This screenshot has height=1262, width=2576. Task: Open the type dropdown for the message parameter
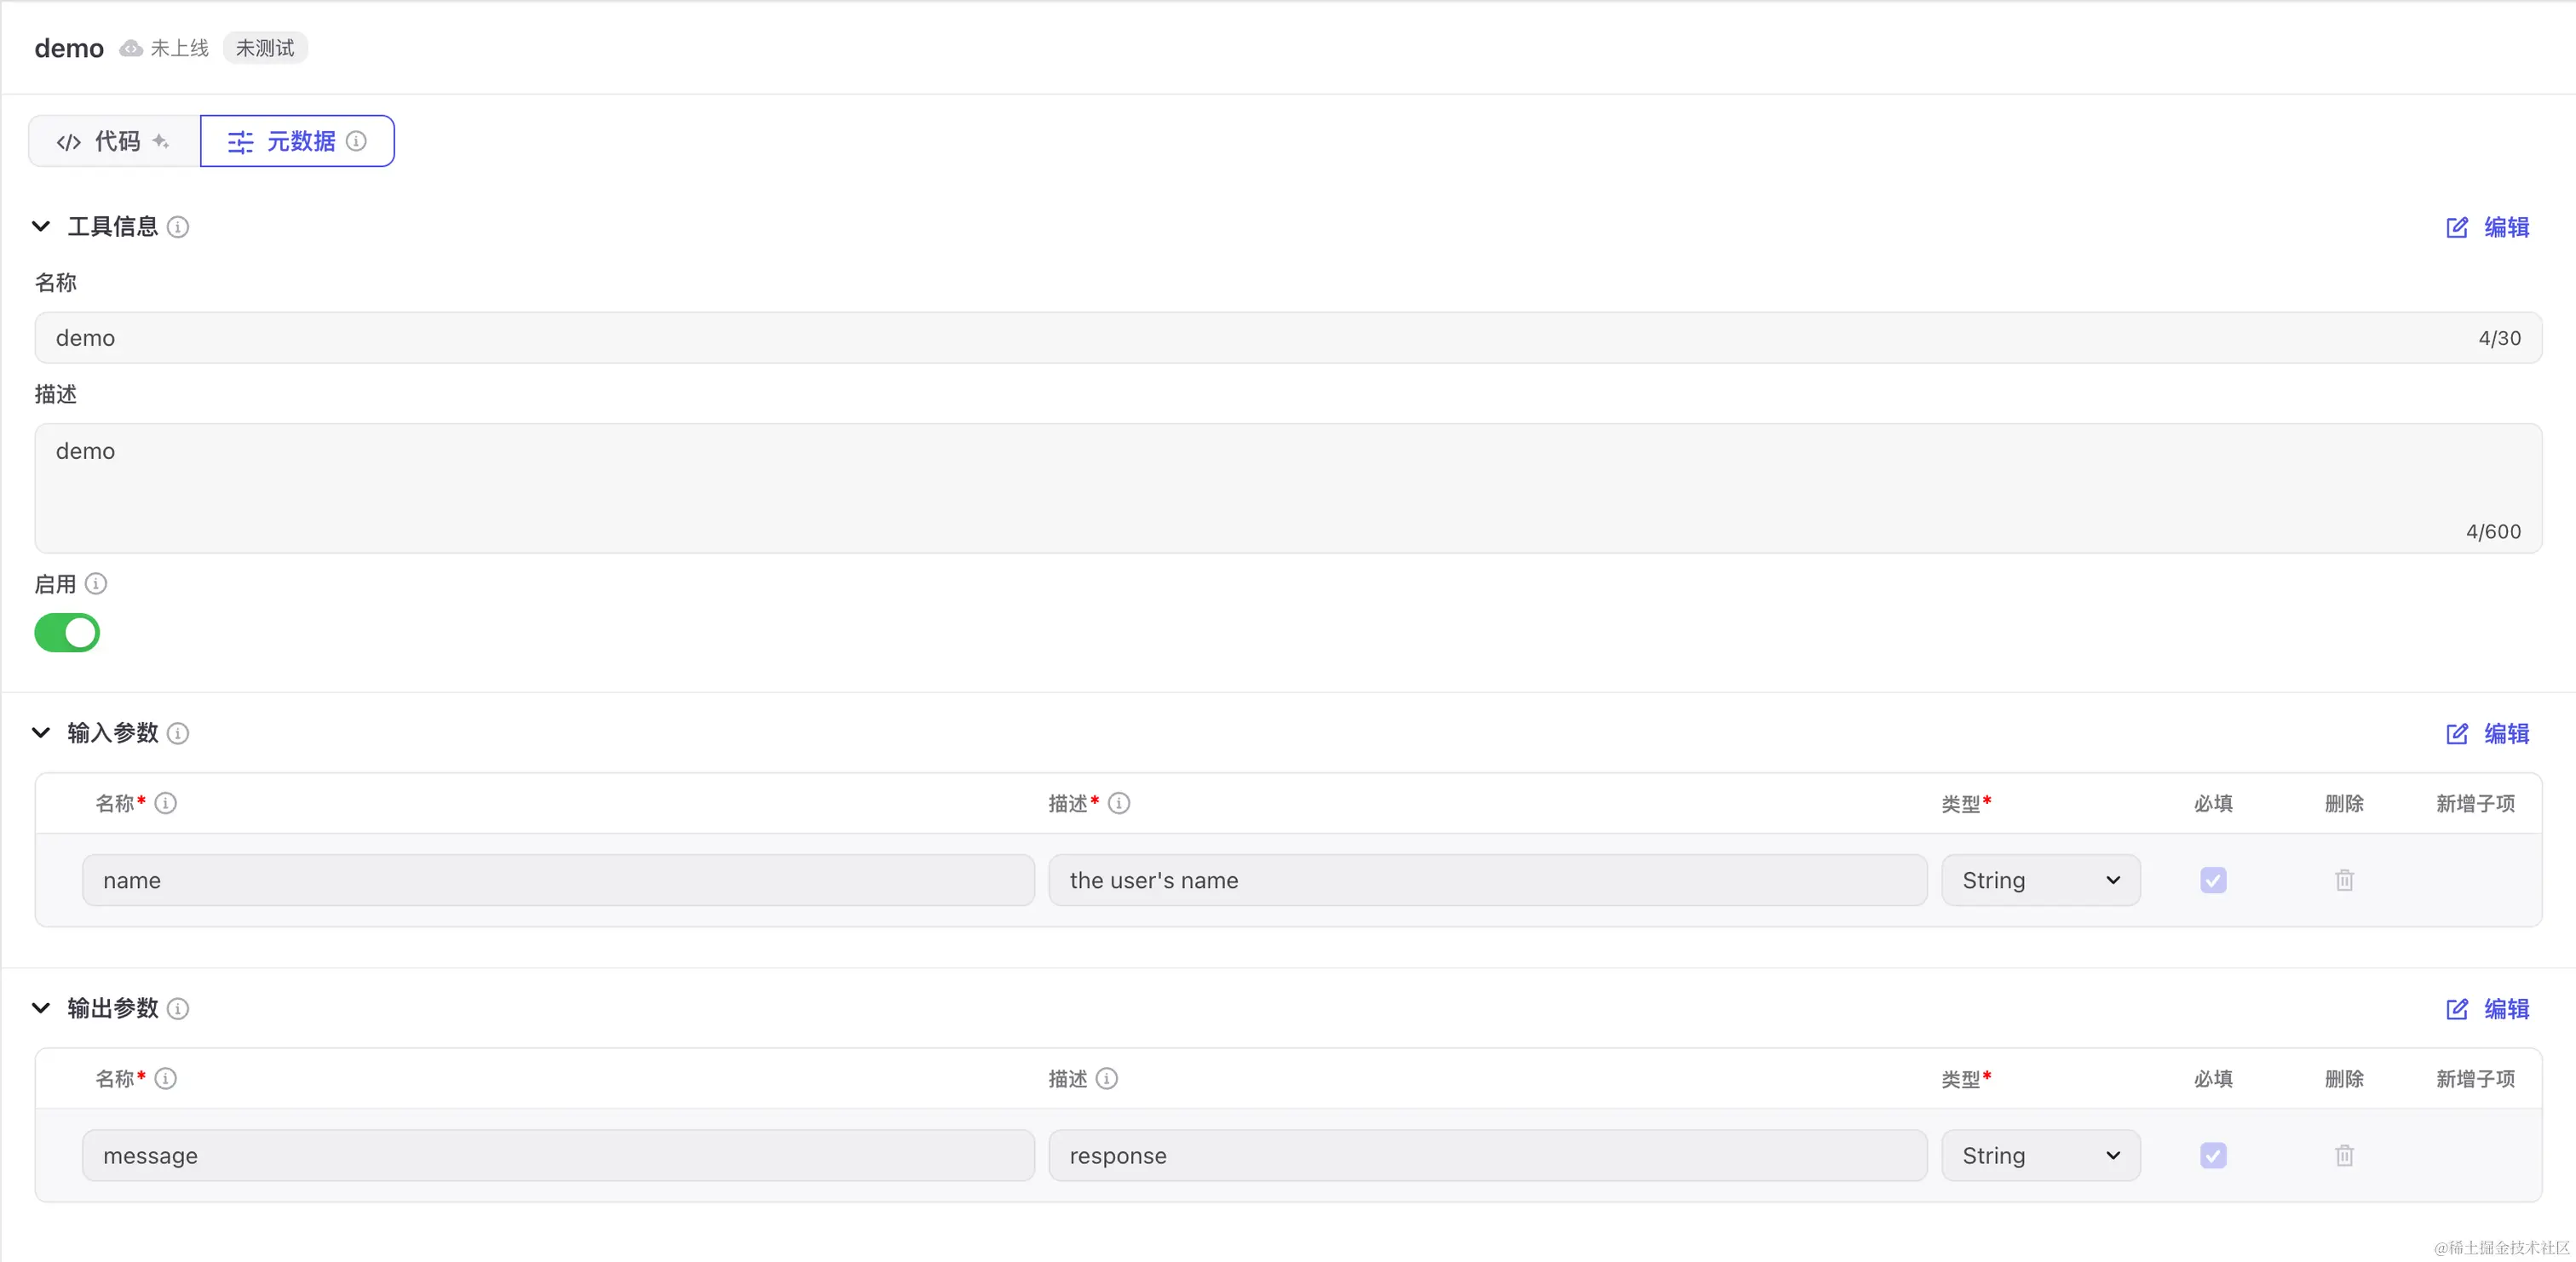pos(2041,1155)
